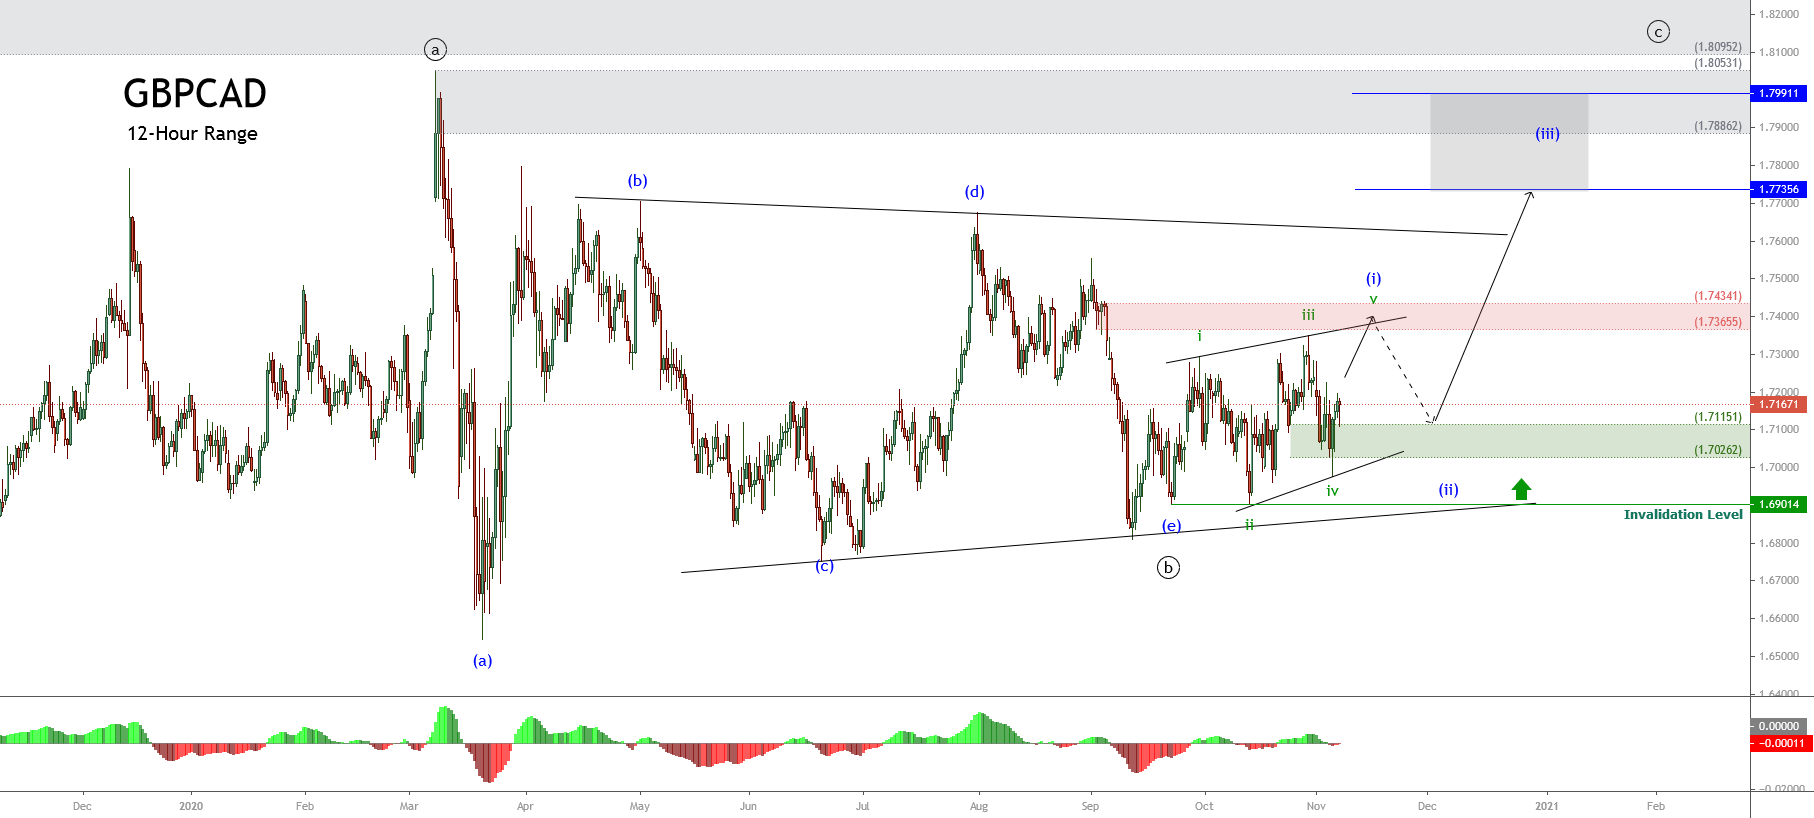Viewport: 1814px width, 818px height.
Task: Click the blue (e) wave label
Action: 1171,525
